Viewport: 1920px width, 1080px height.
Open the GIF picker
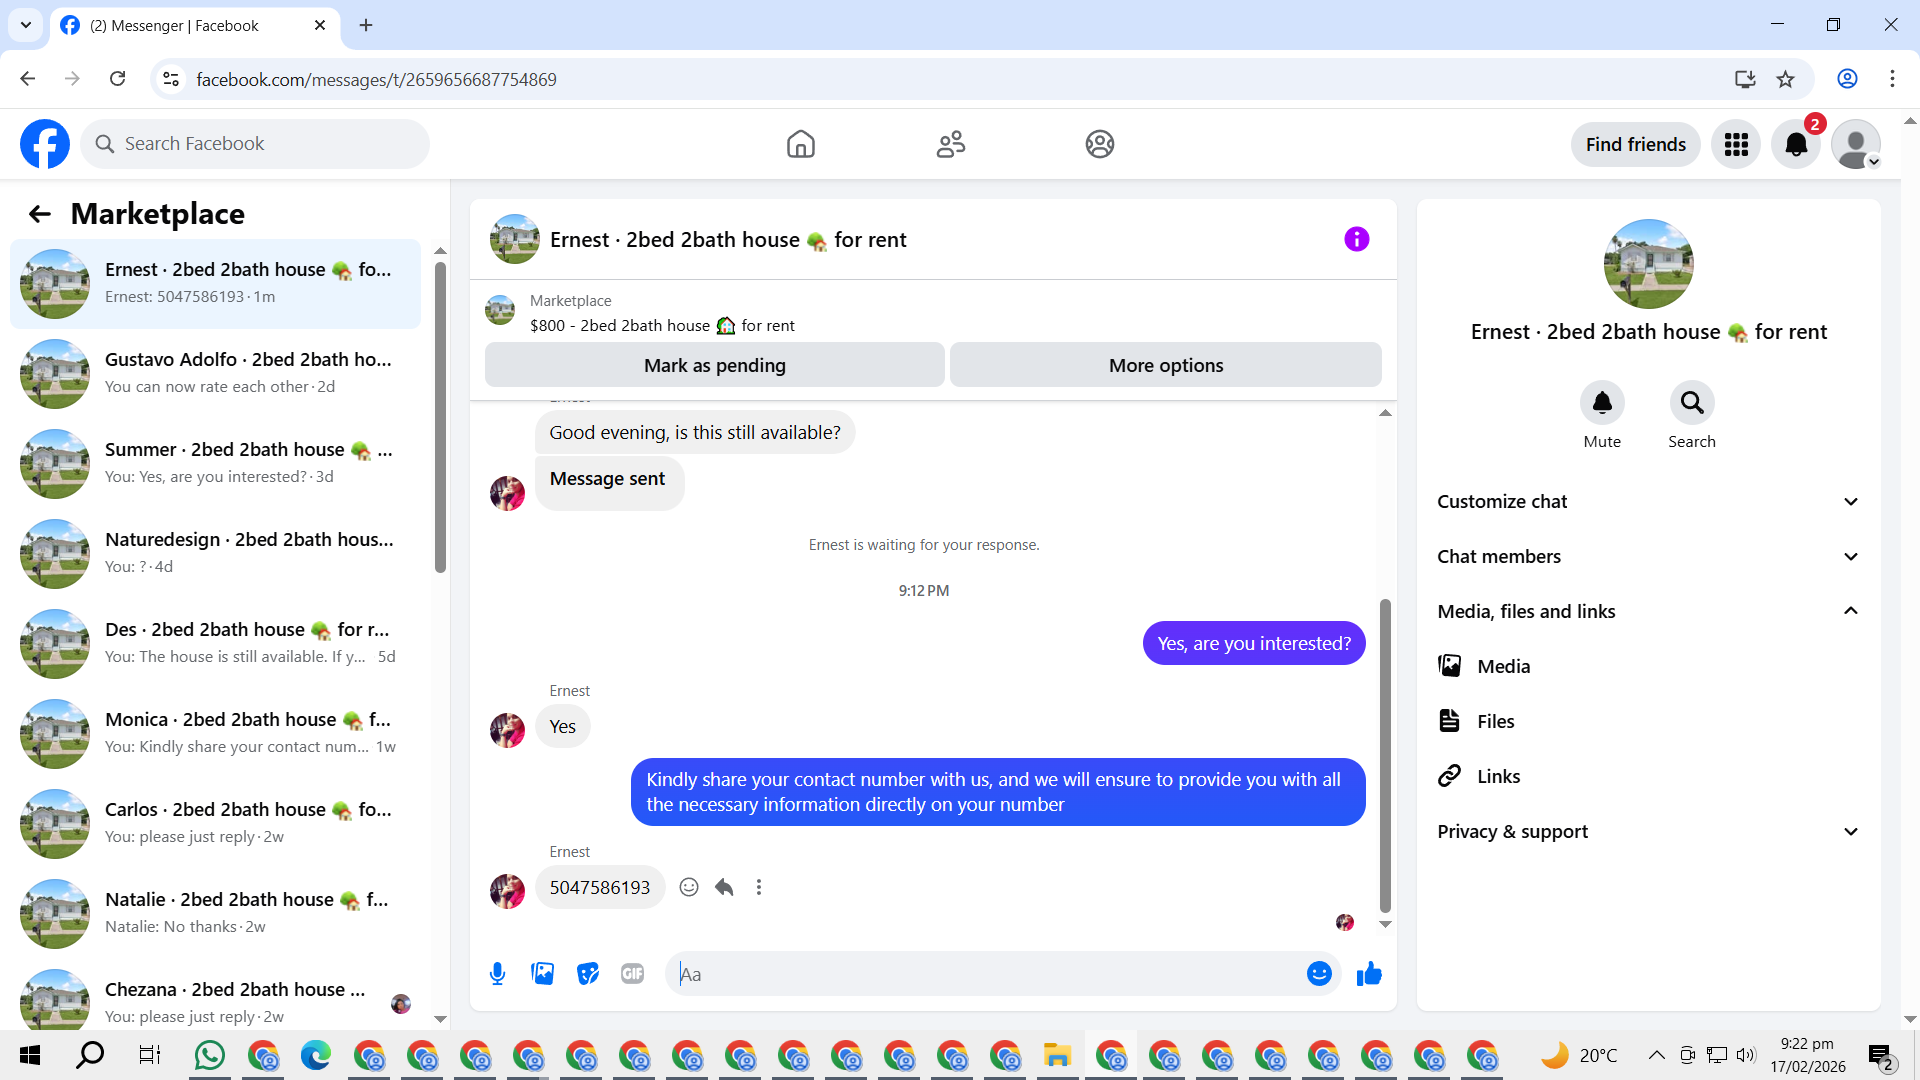(x=632, y=973)
